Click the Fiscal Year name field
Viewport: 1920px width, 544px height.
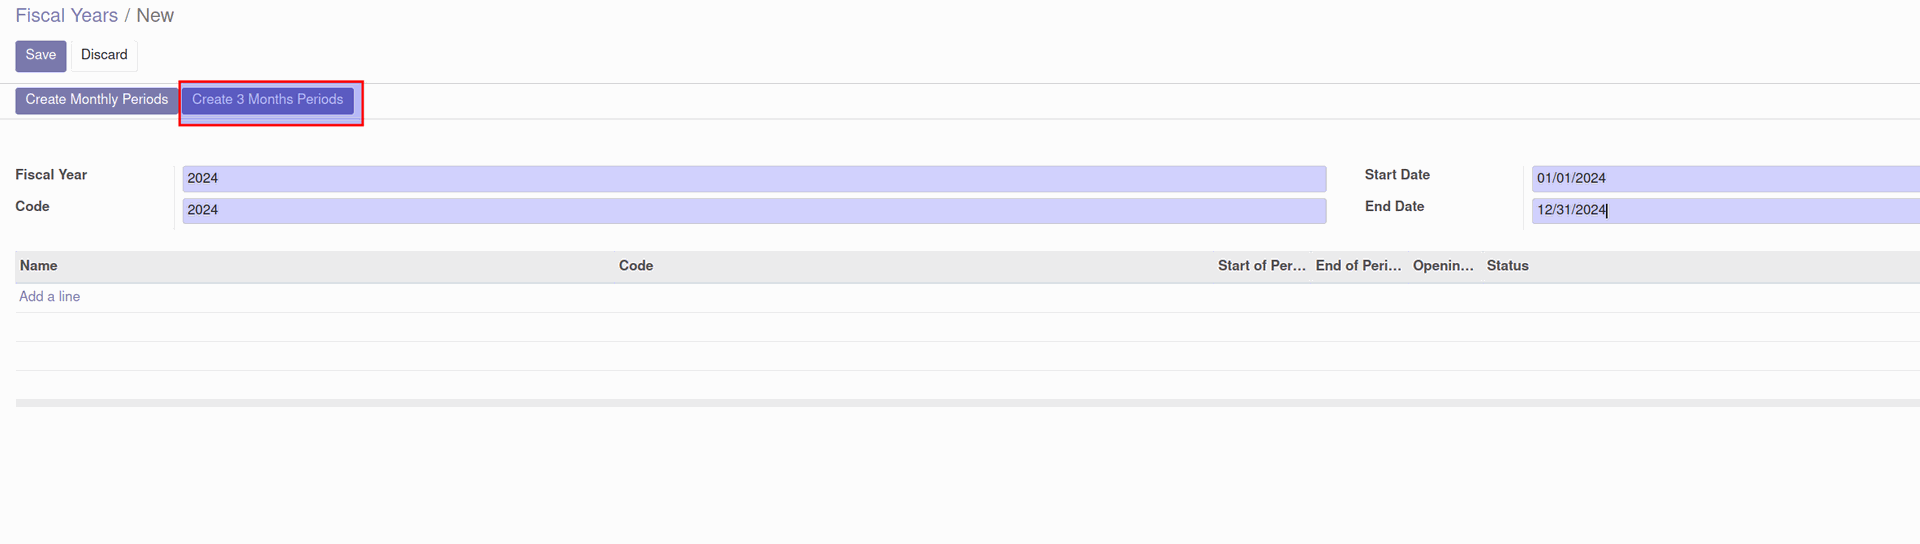tap(754, 178)
